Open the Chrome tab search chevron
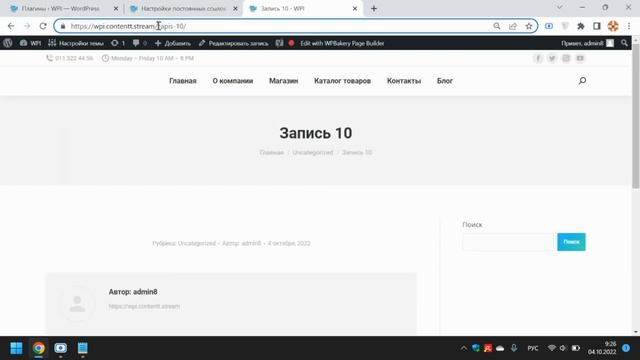This screenshot has height=360, width=640. (x=560, y=8)
